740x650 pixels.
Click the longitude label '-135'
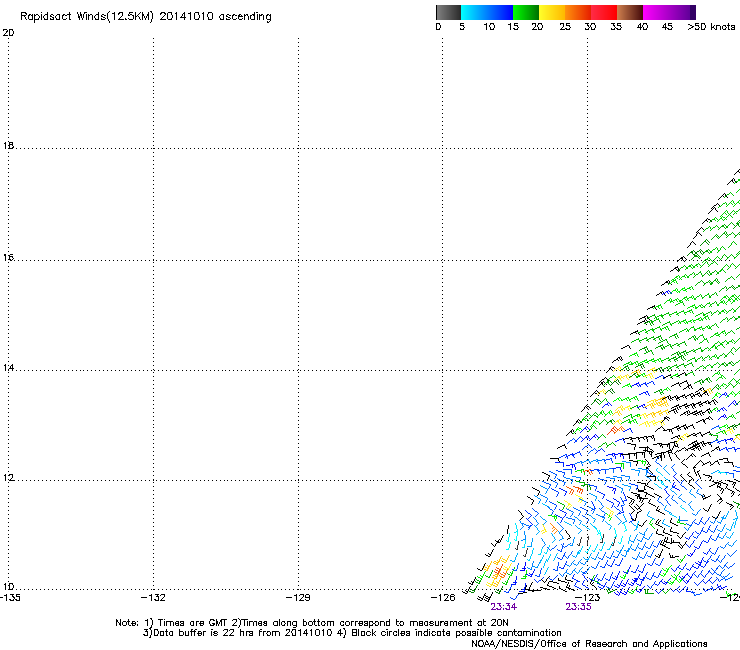10,598
